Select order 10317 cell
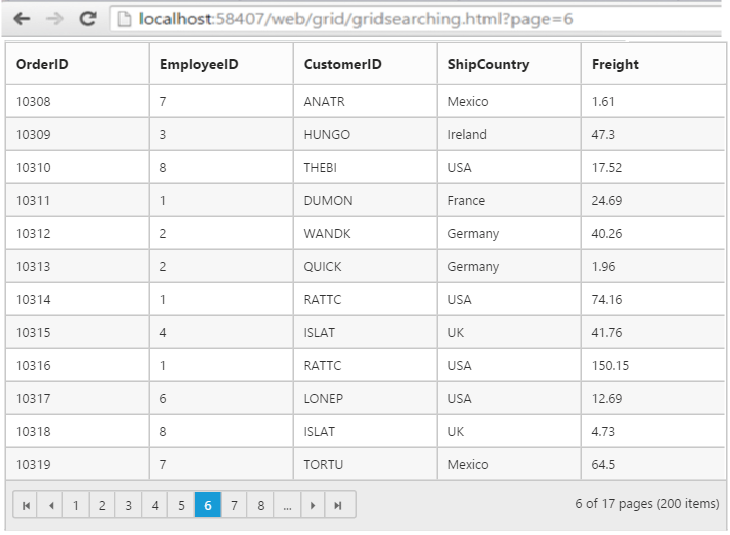This screenshot has width=730, height=535. [x=77, y=399]
